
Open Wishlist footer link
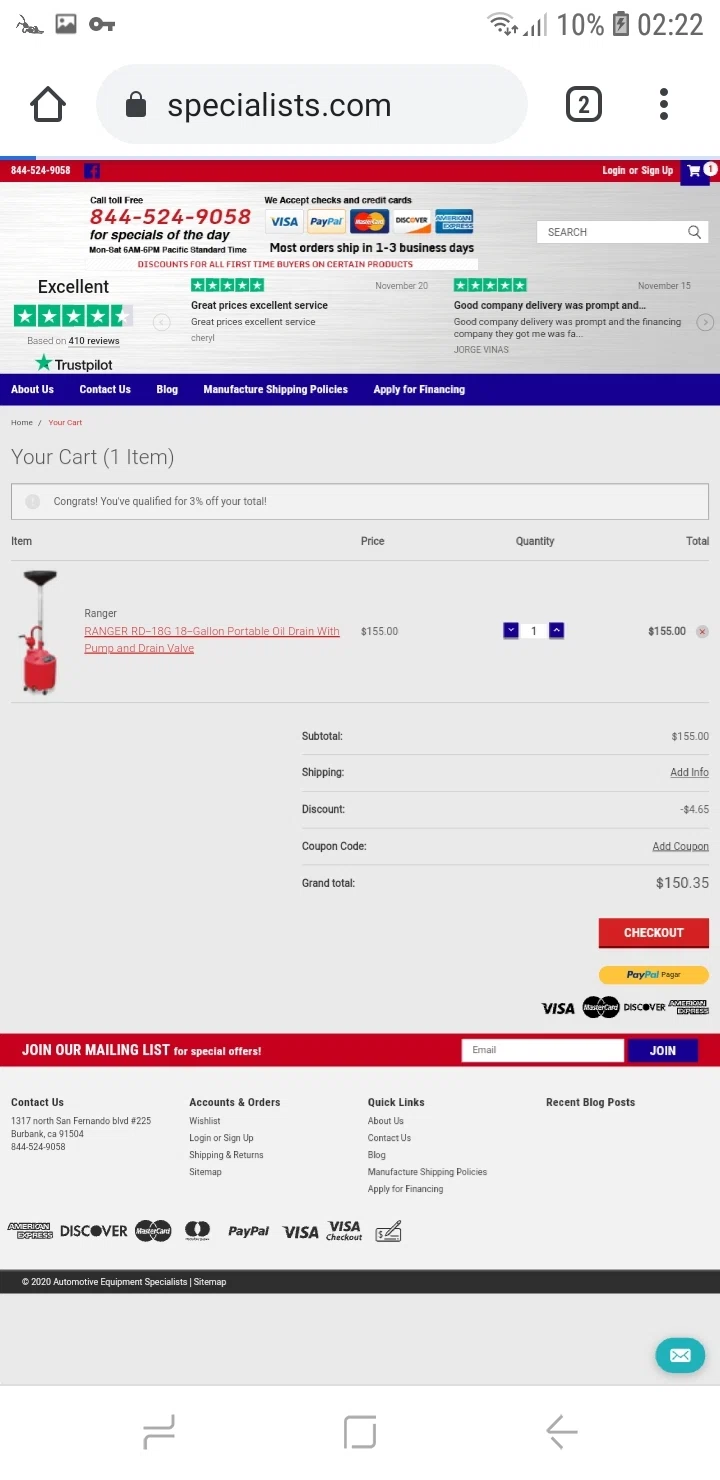coord(205,1121)
